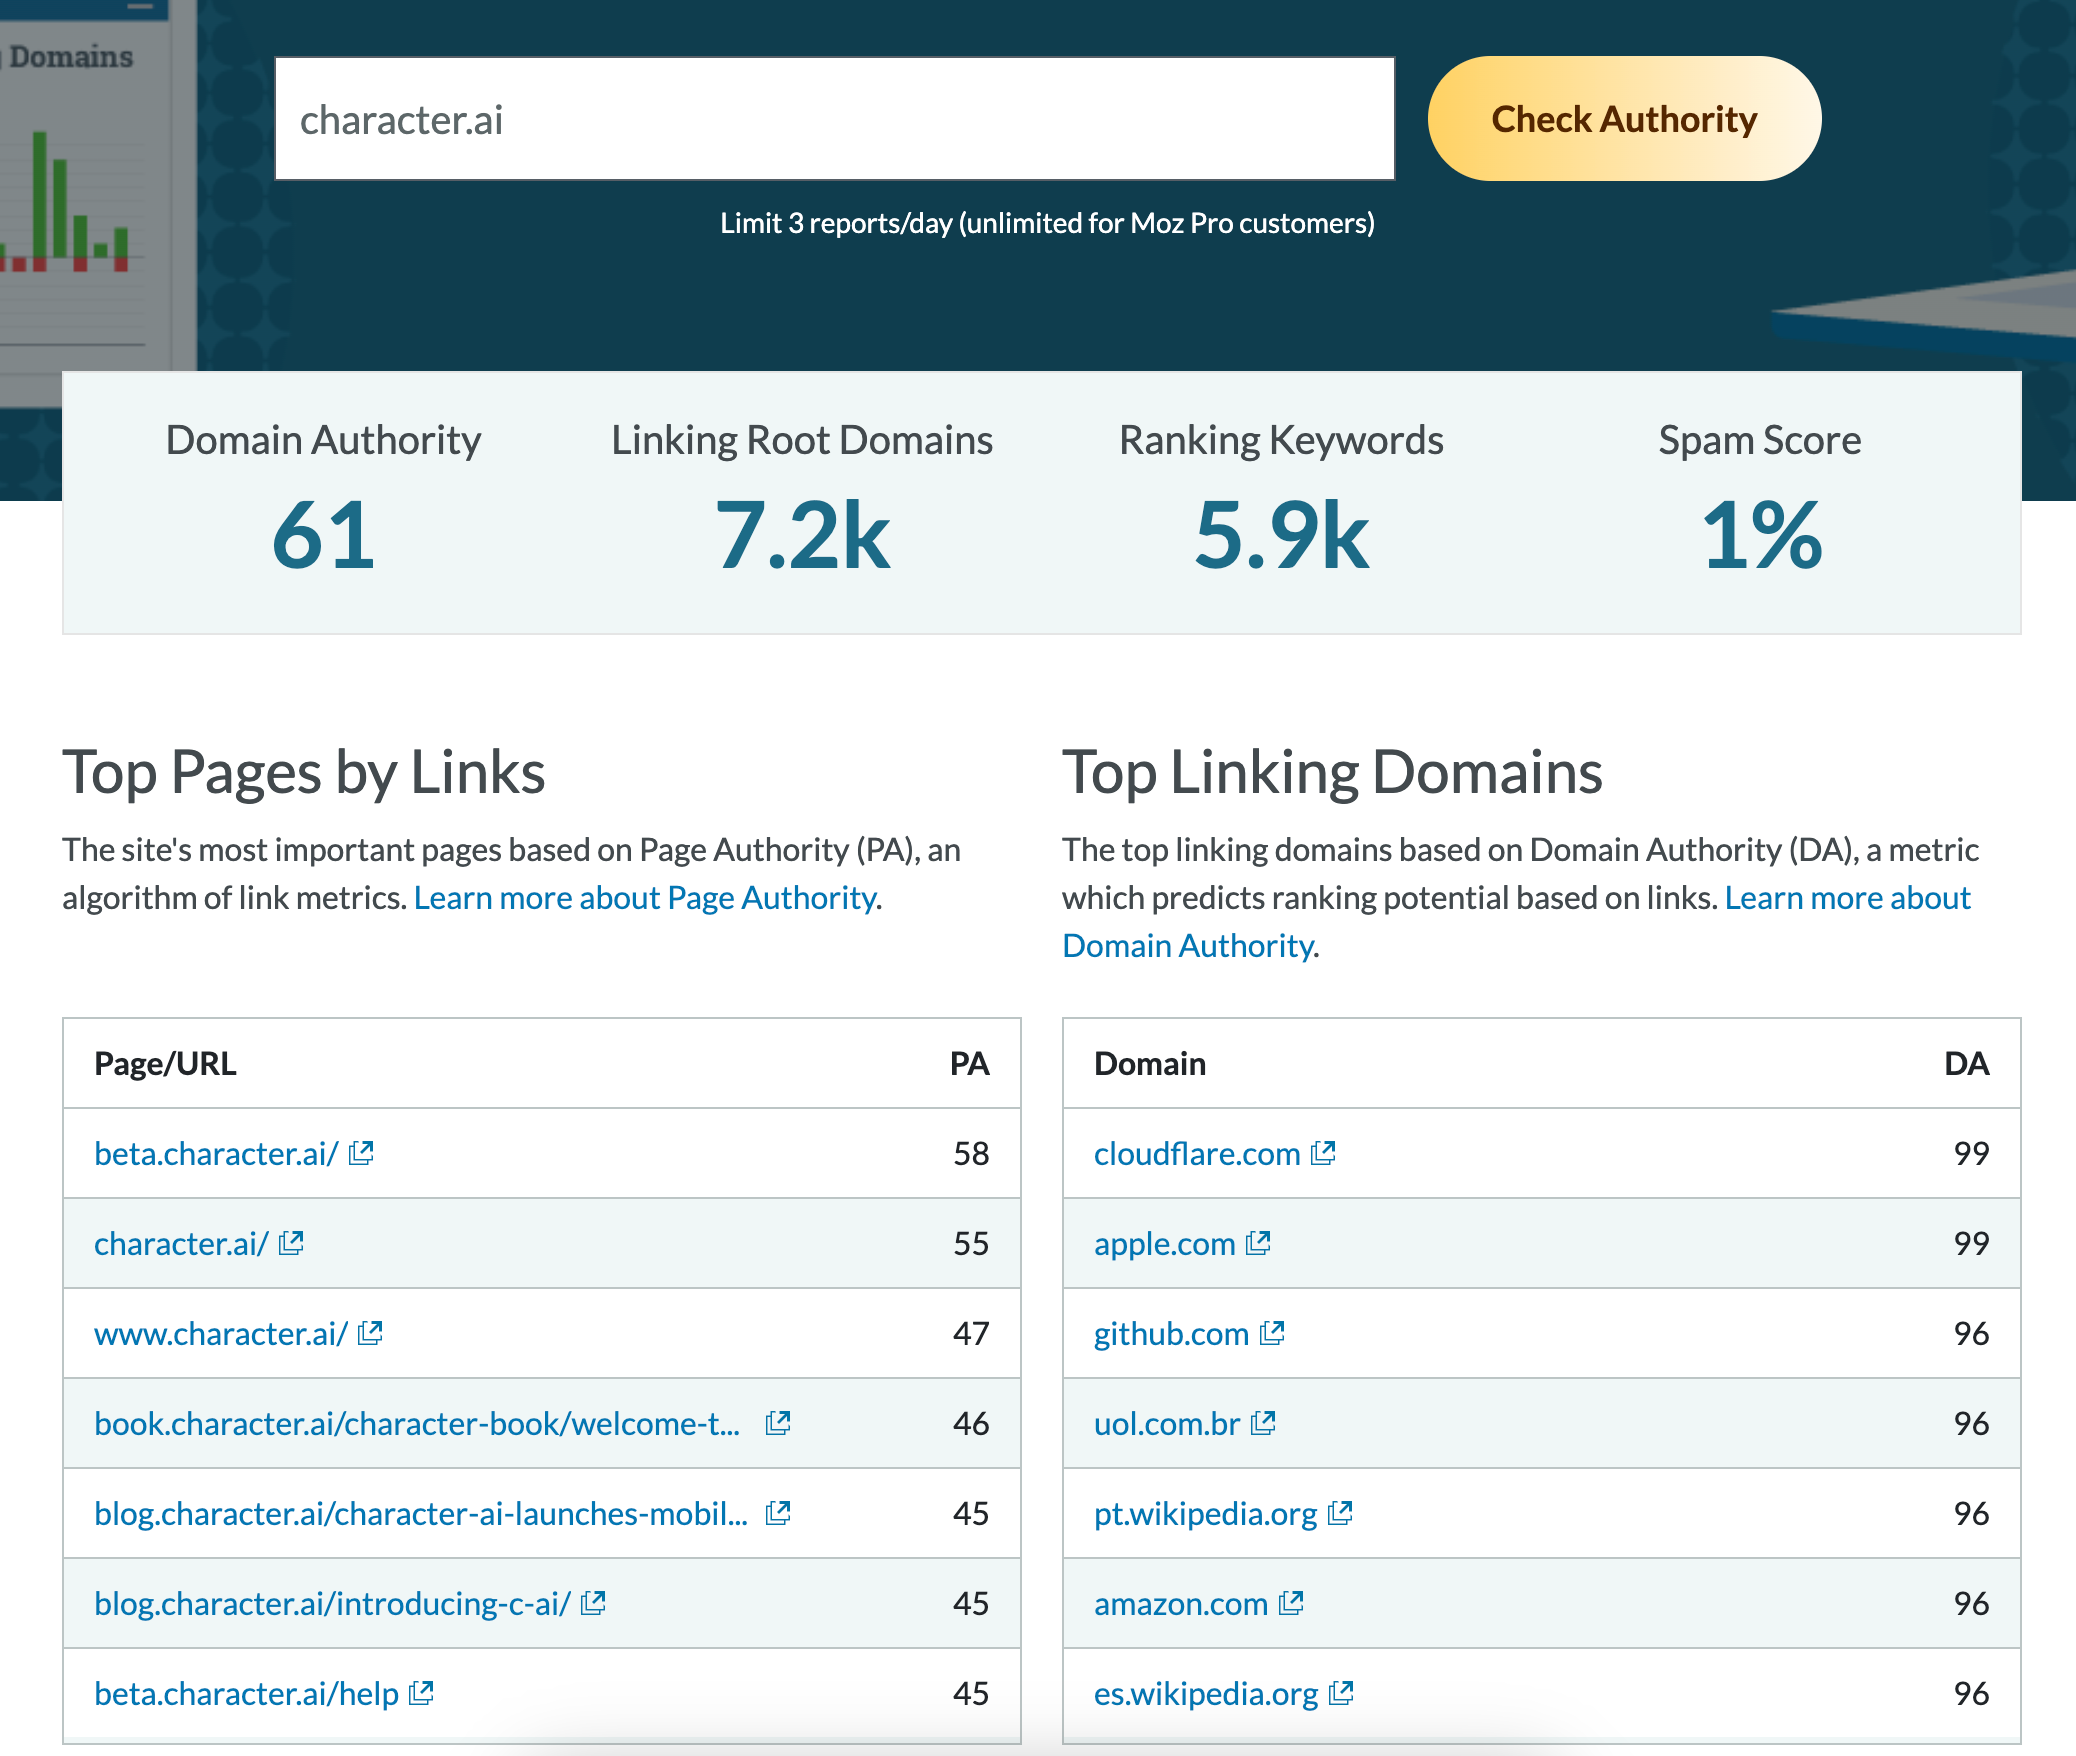The height and width of the screenshot is (1756, 2076).
Task: Open book.character.ai/character-book/welcome-t... link
Action: 417,1424
